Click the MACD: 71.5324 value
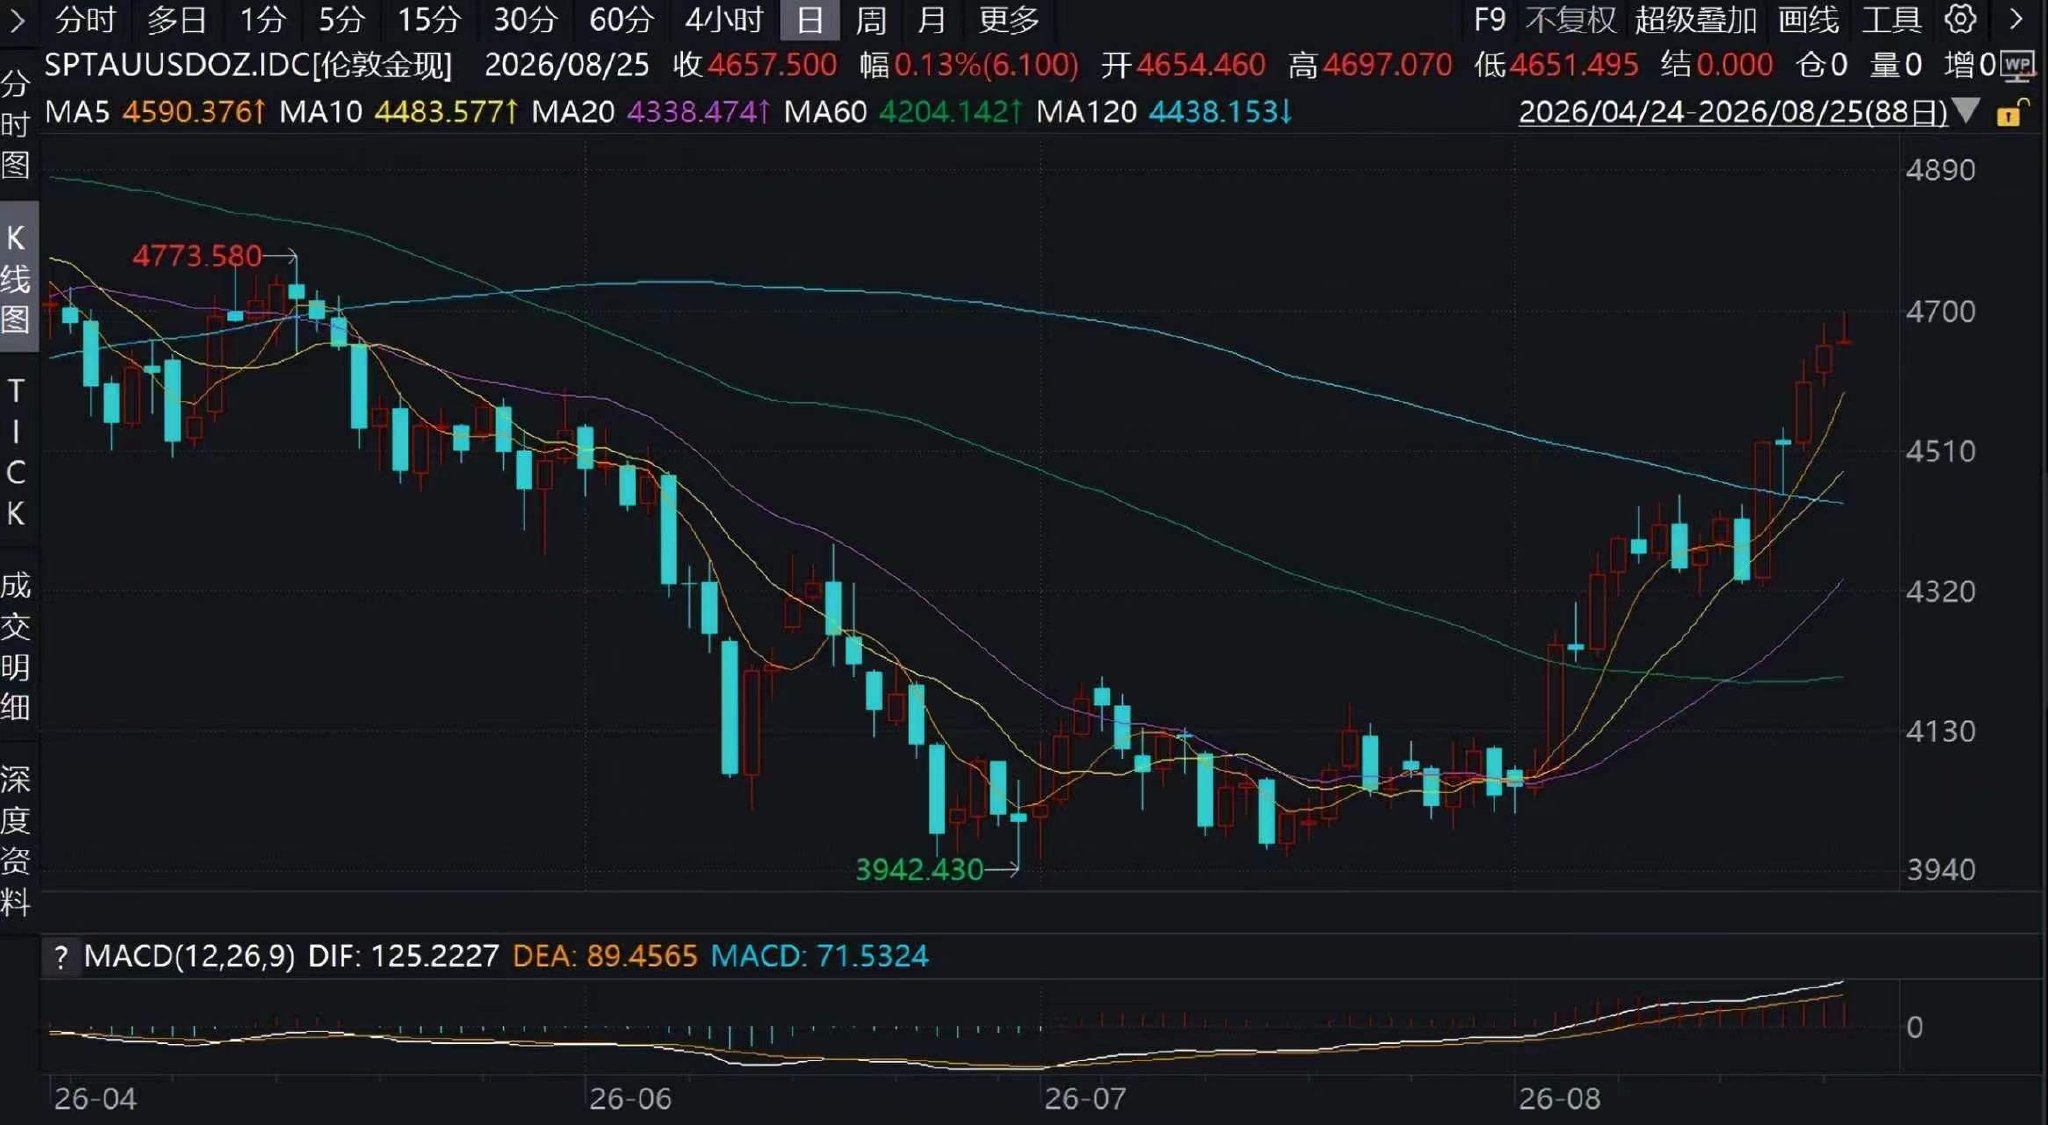2048x1125 pixels. (819, 957)
